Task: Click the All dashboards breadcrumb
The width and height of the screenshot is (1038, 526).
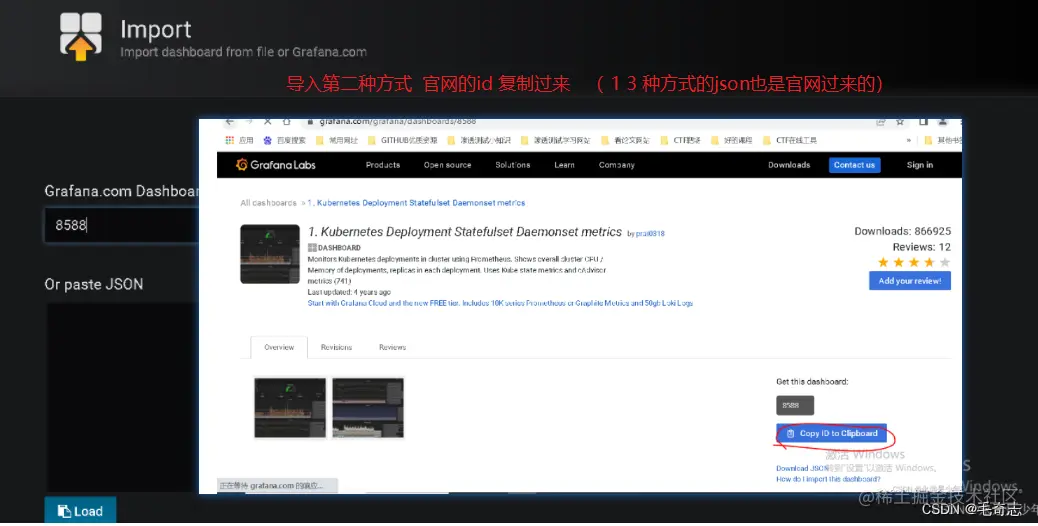Action: coord(268,203)
